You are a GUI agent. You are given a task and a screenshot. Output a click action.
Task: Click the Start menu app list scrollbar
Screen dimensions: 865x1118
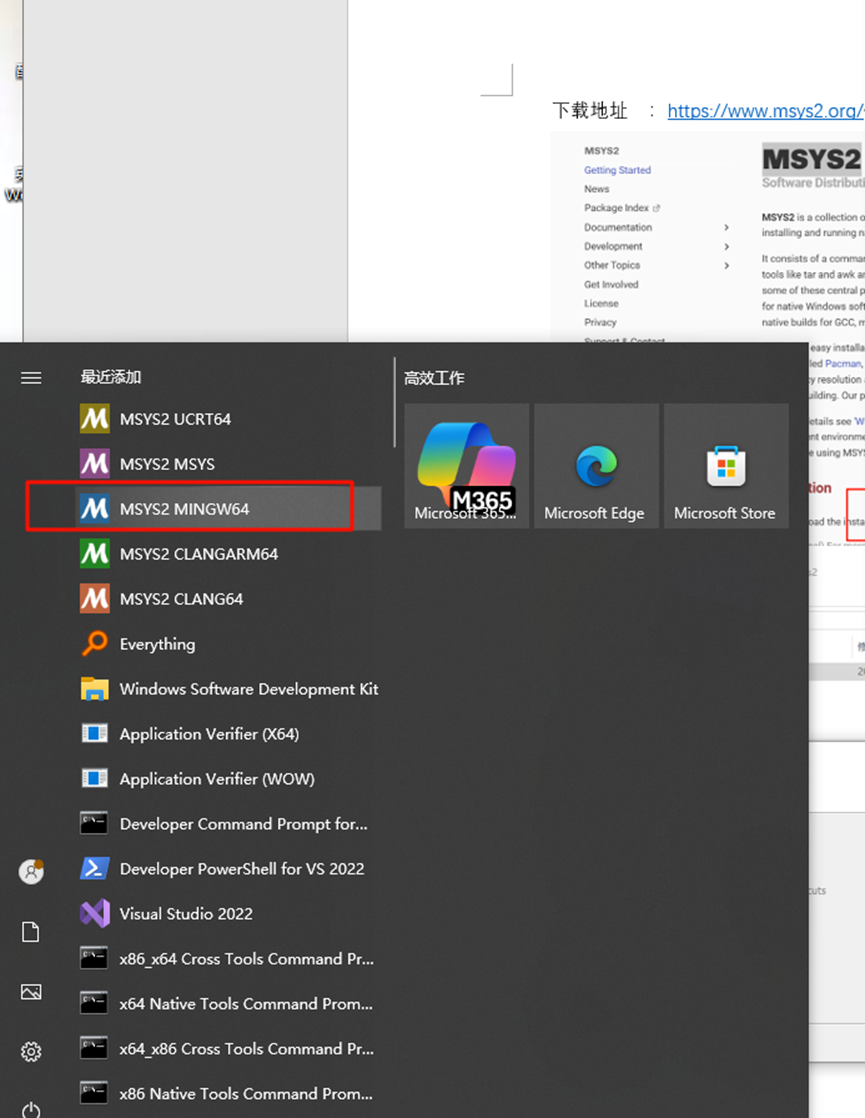click(x=394, y=402)
